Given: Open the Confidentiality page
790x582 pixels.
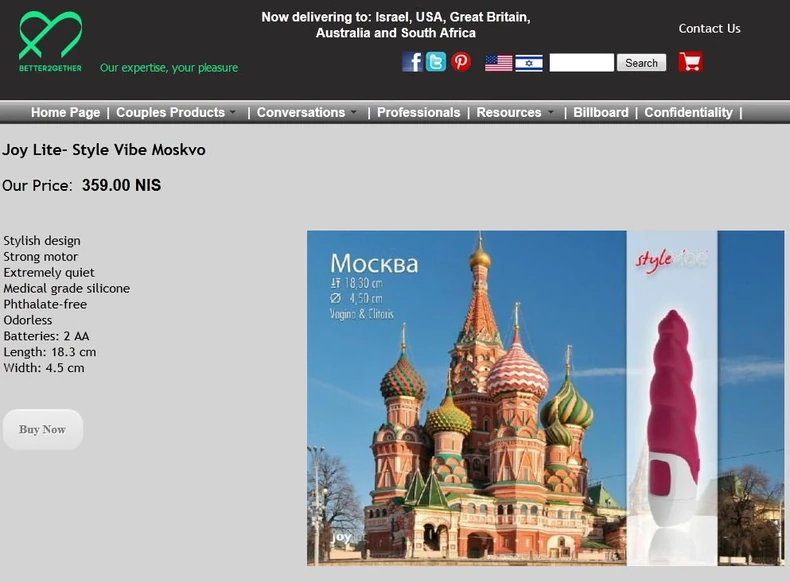Looking at the screenshot, I should (x=688, y=112).
